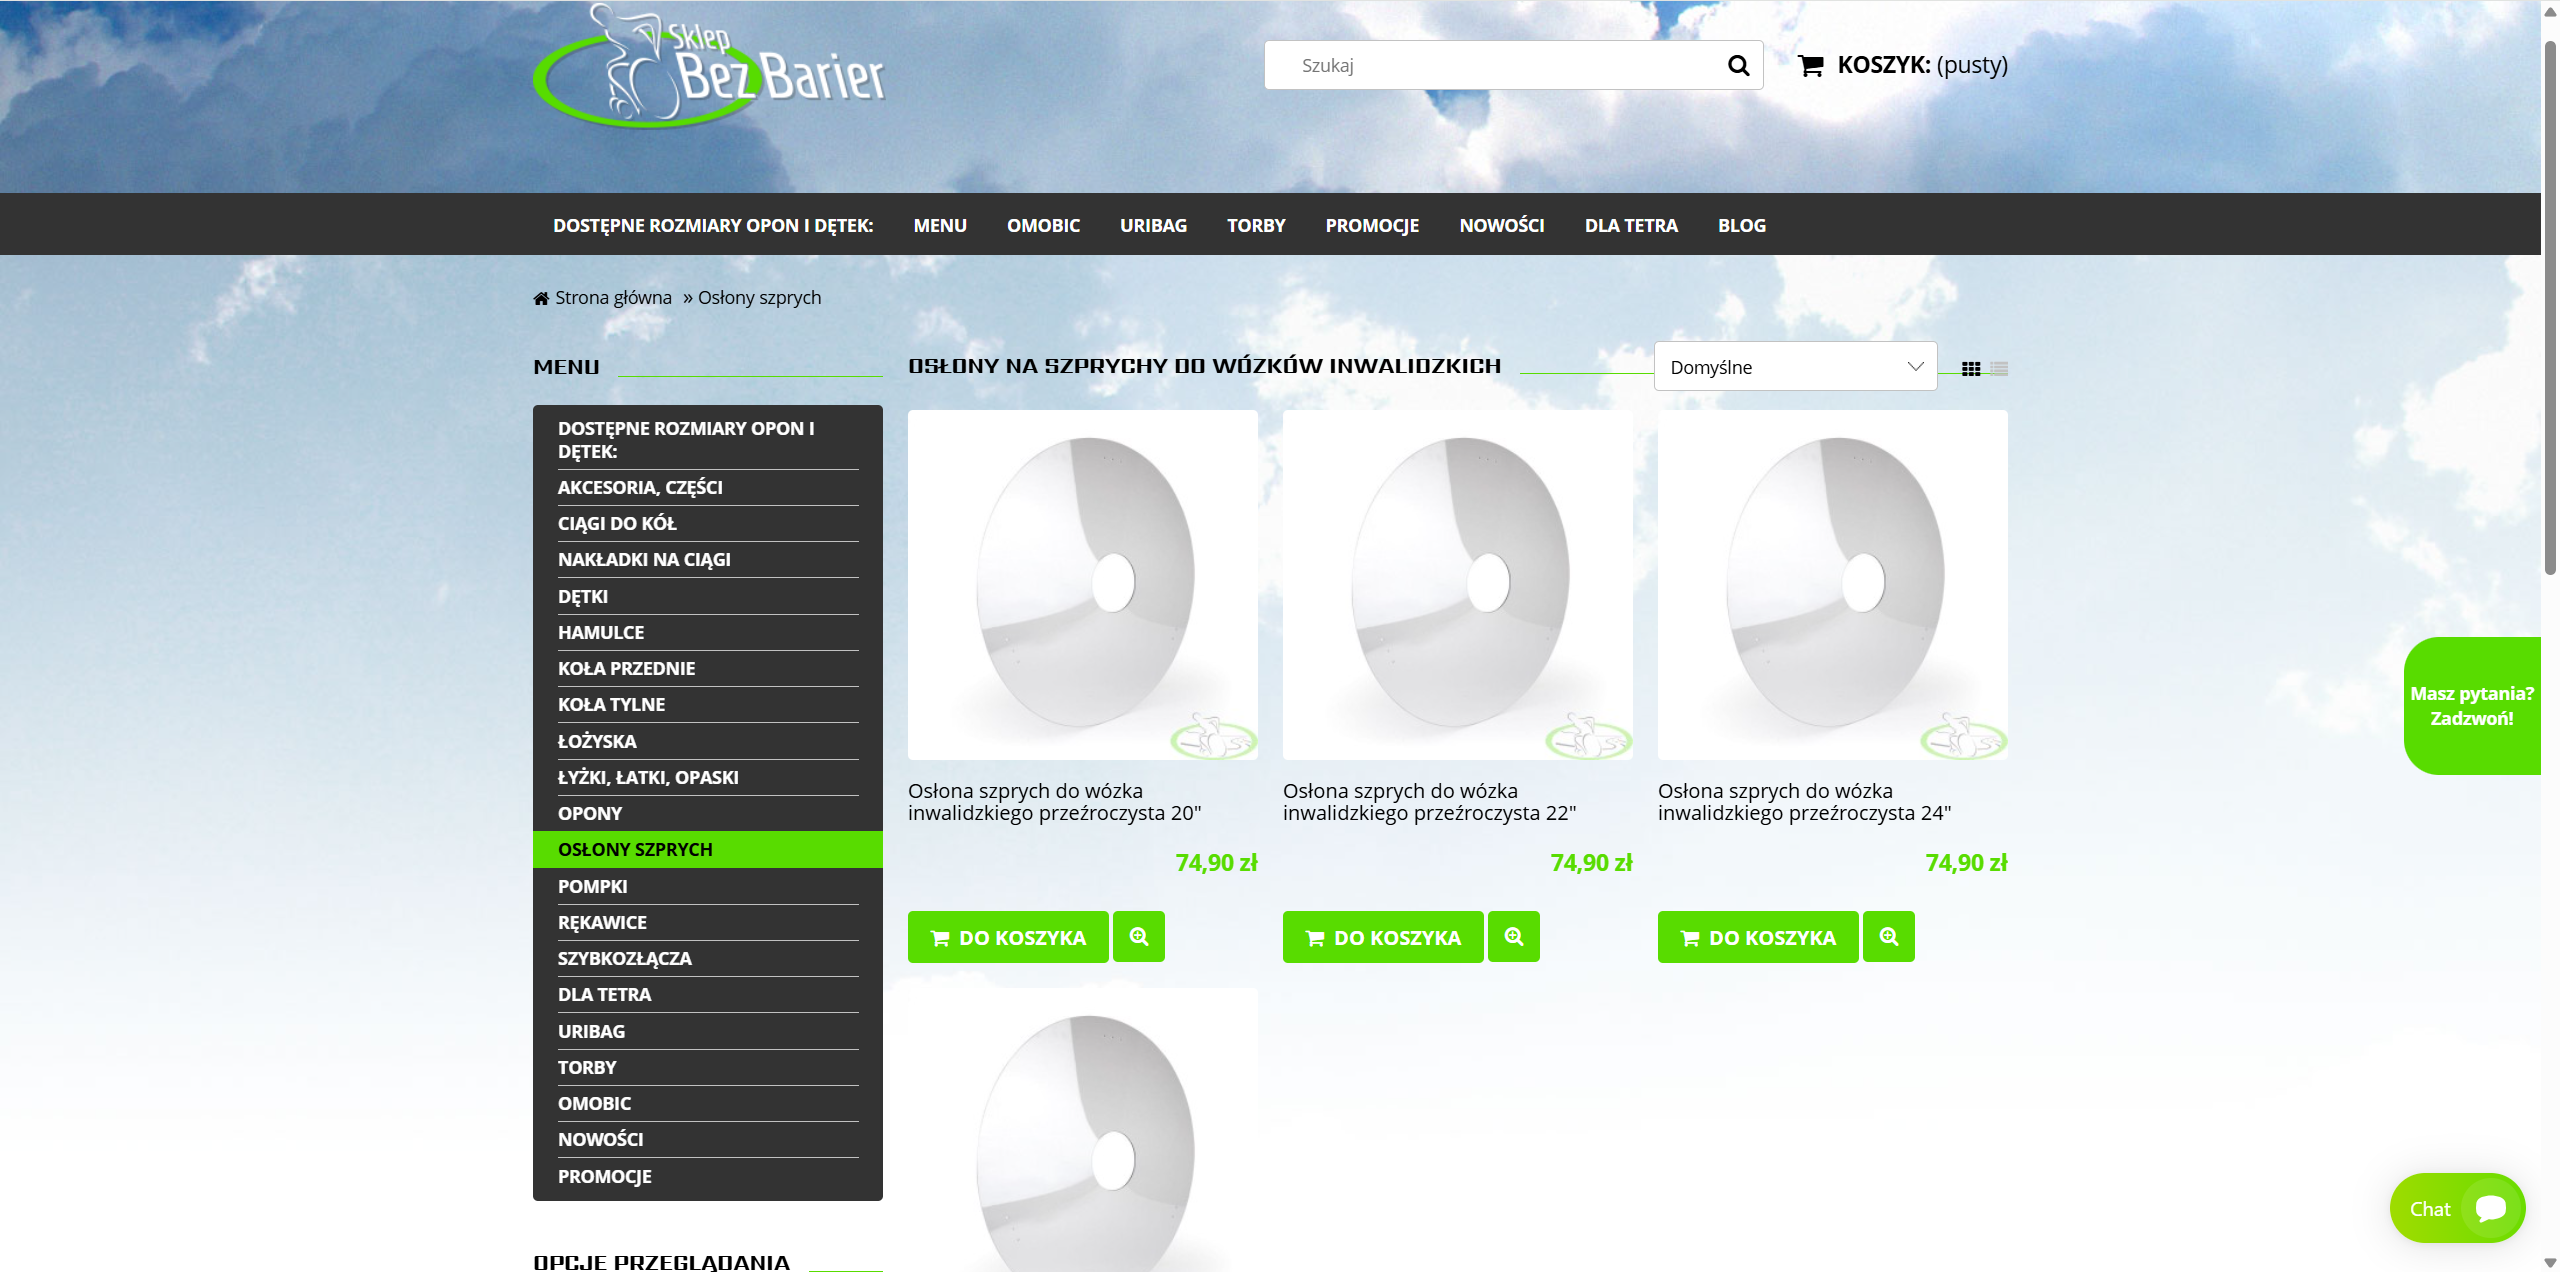The height and width of the screenshot is (1272, 2560).
Task: Expand the Domyślne sorting dropdown
Action: pyautogui.click(x=1795, y=367)
